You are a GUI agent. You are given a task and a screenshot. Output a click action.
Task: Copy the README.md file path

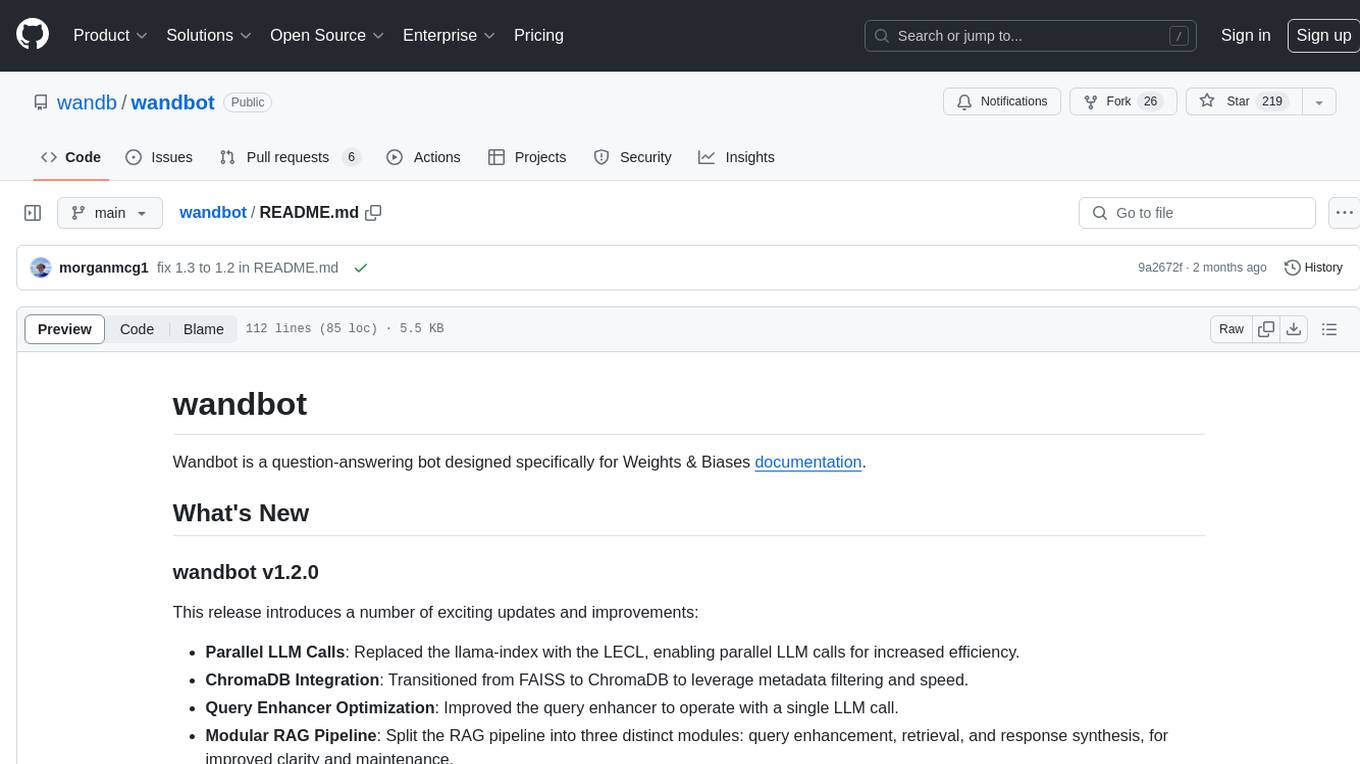(374, 212)
